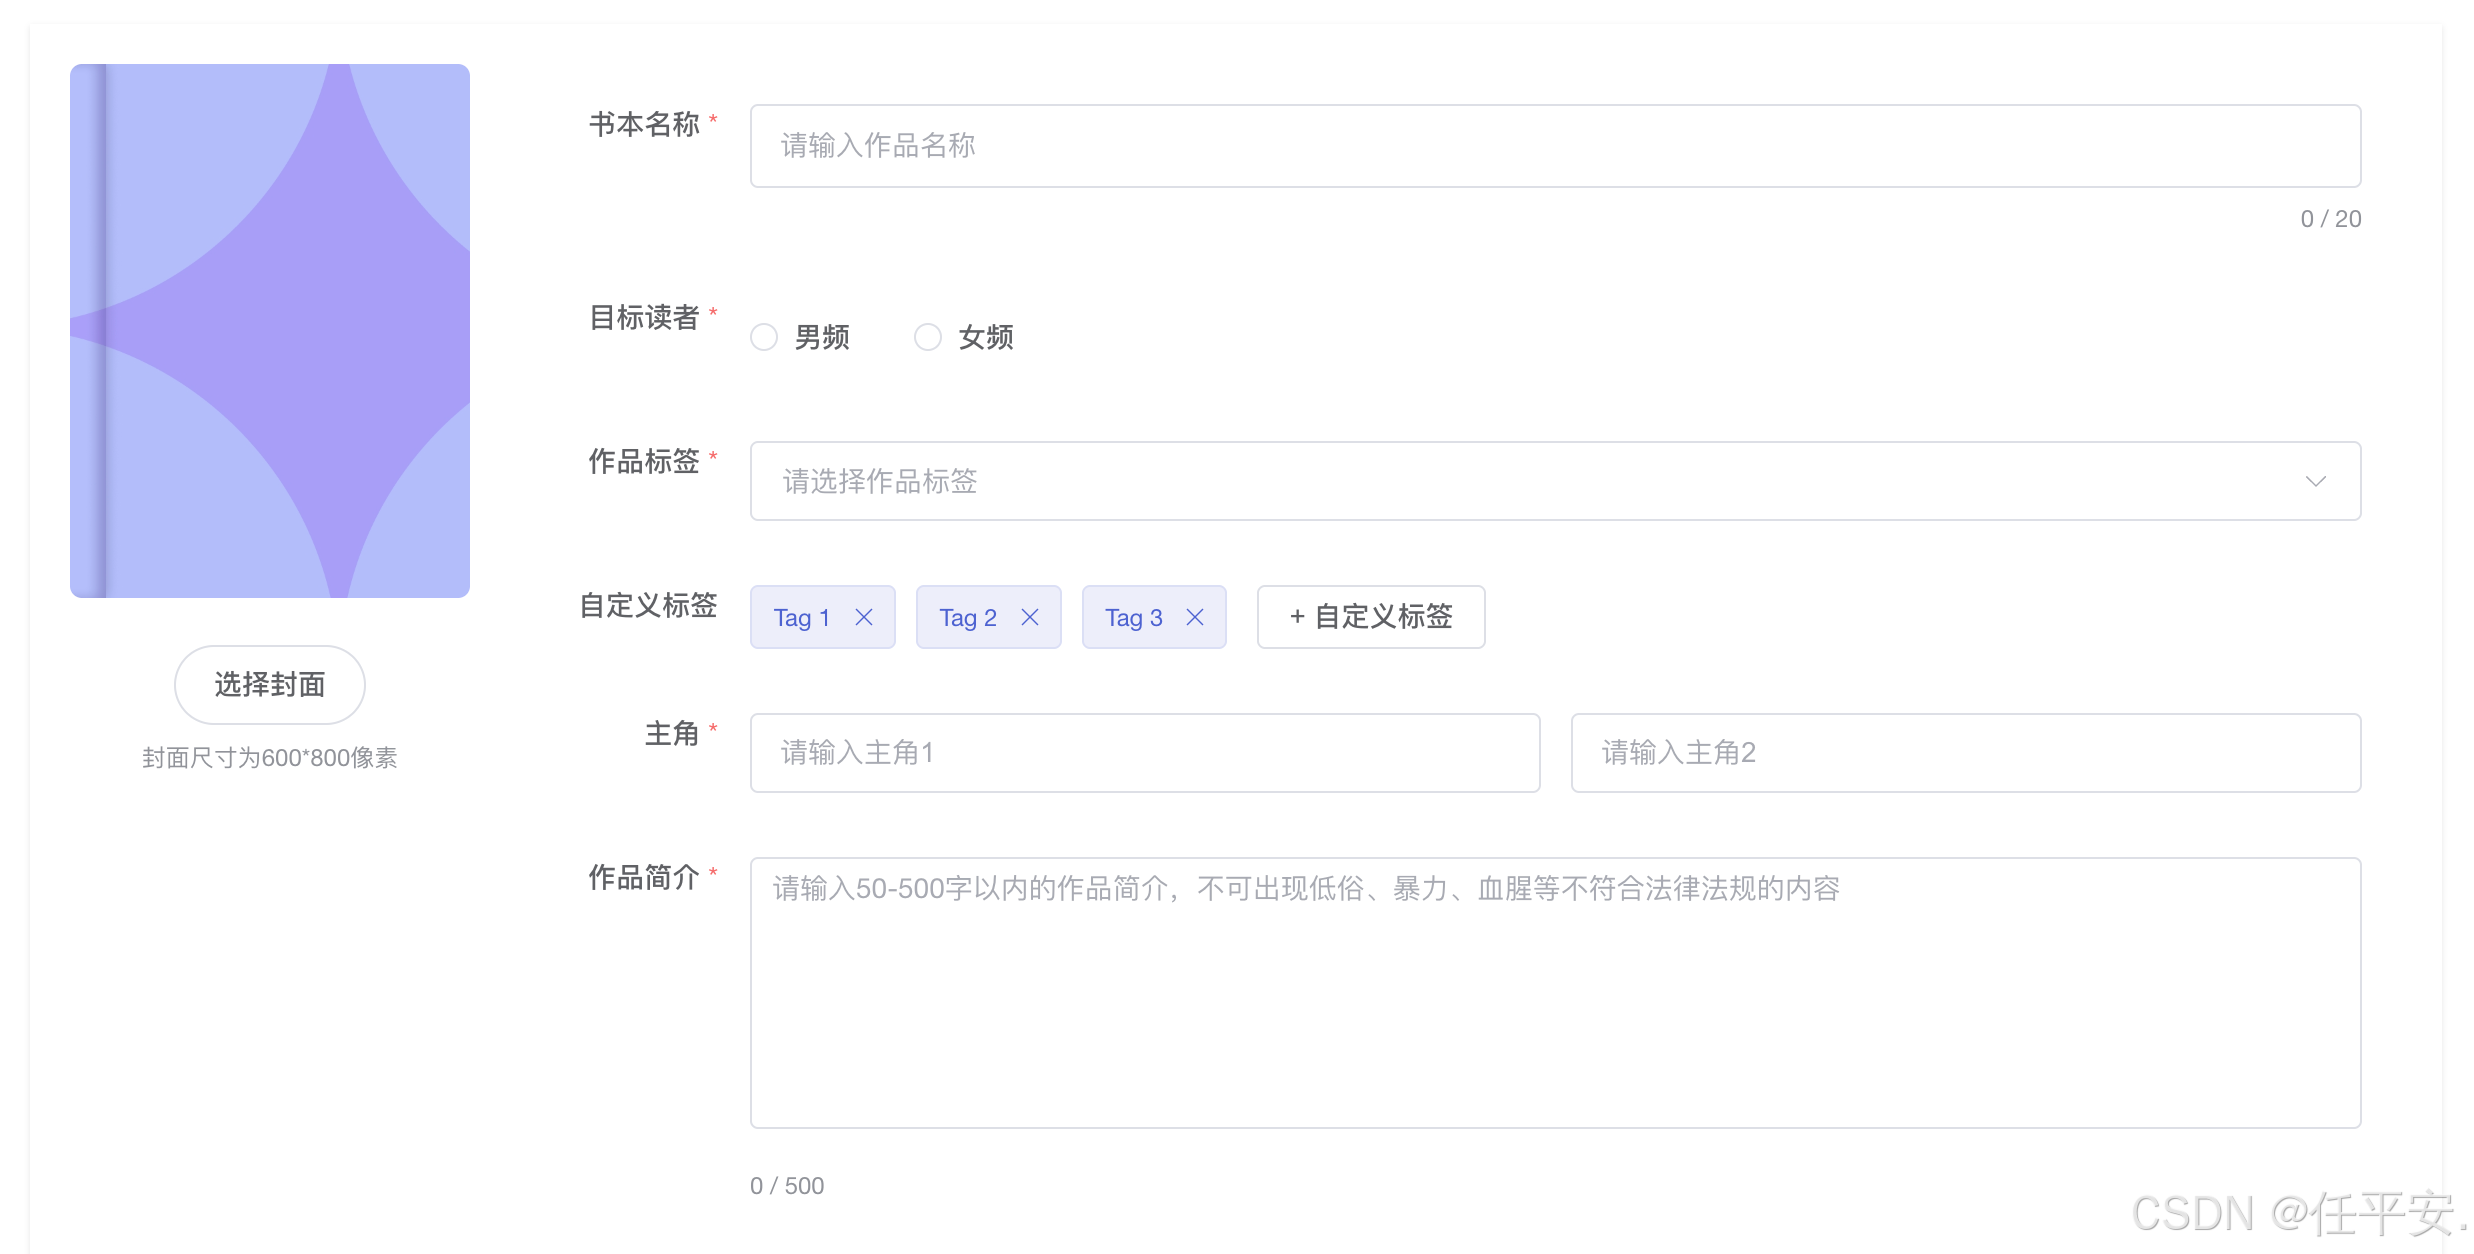Click the + 自定义标签 button
Image resolution: width=2474 pixels, height=1254 pixels.
point(1371,617)
